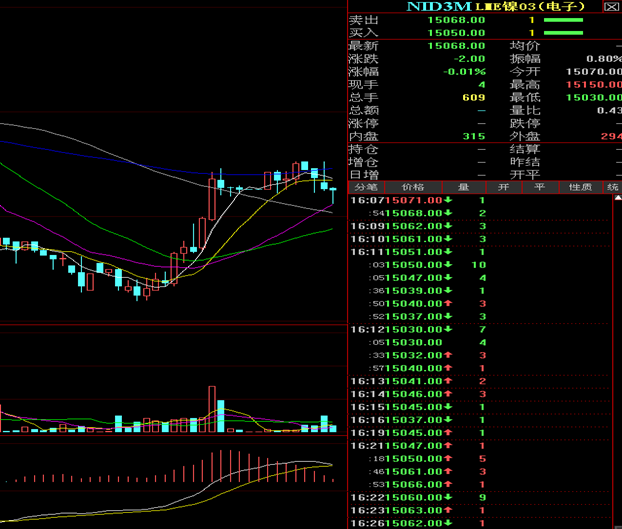Image resolution: width=622 pixels, height=529 pixels.
Task: Click the tallest red volume bar
Action: pos(212,409)
